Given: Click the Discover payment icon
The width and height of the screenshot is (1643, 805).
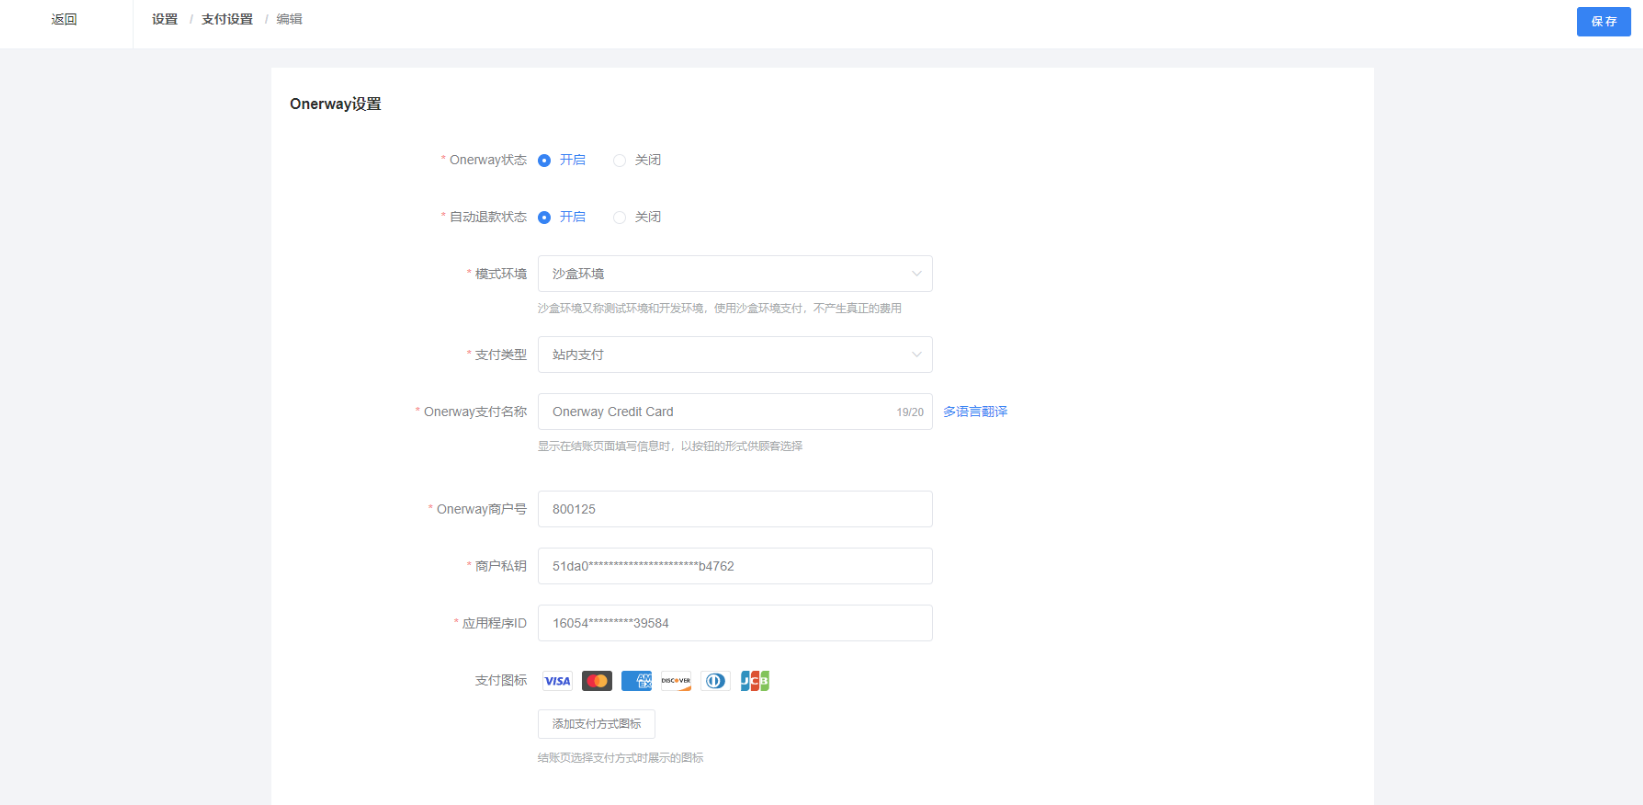Looking at the screenshot, I should coord(676,681).
